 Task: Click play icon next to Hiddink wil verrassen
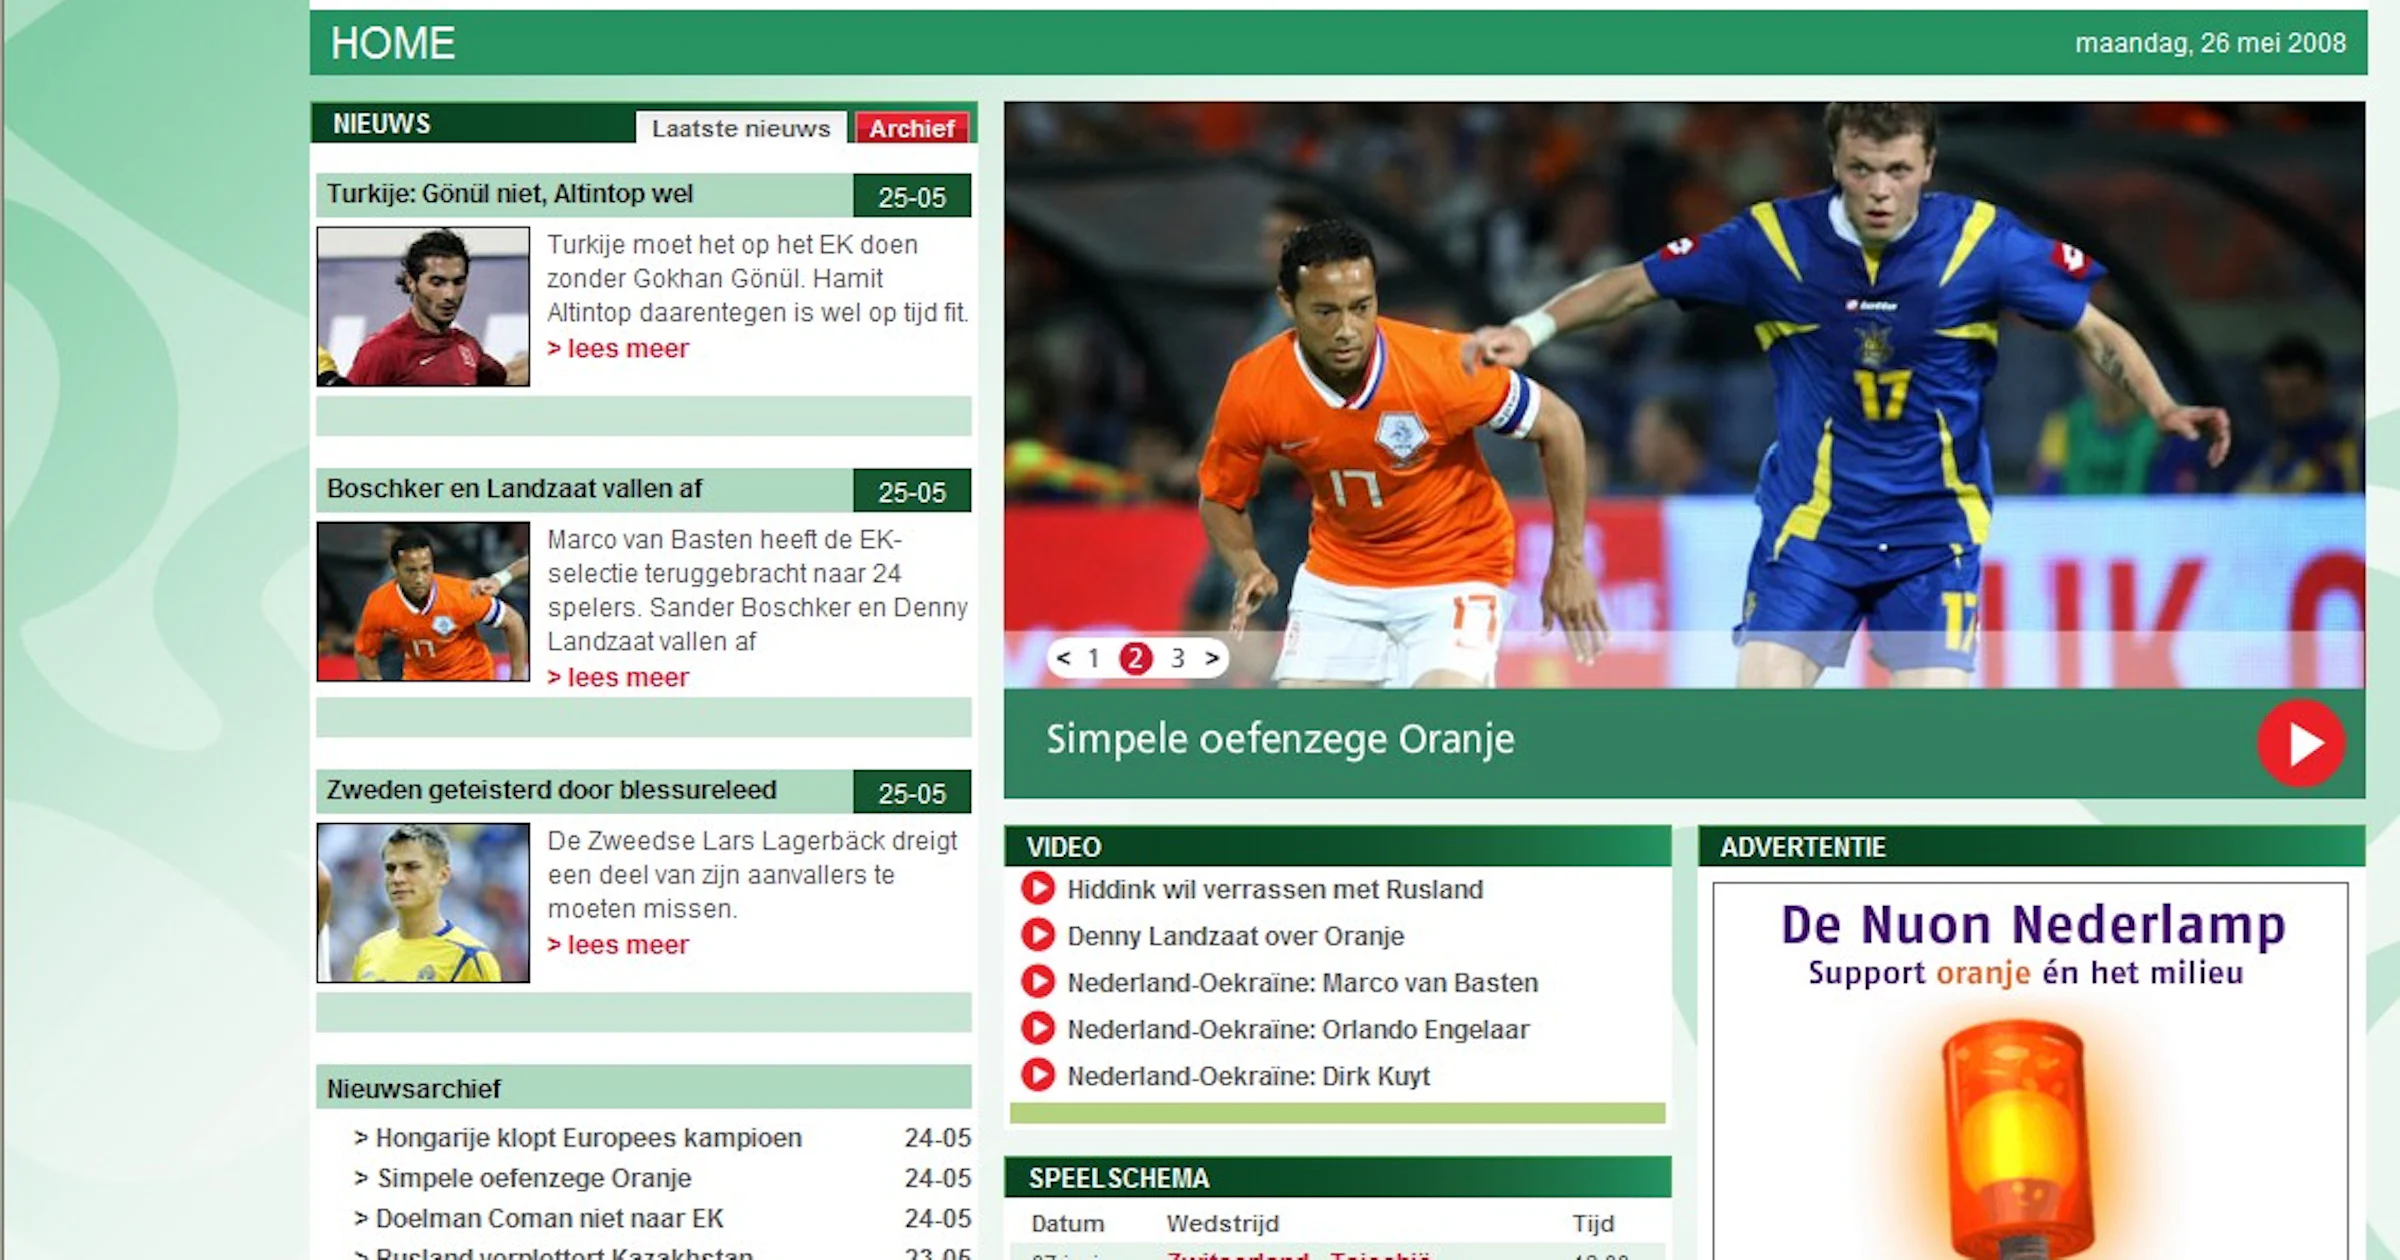coord(1038,888)
